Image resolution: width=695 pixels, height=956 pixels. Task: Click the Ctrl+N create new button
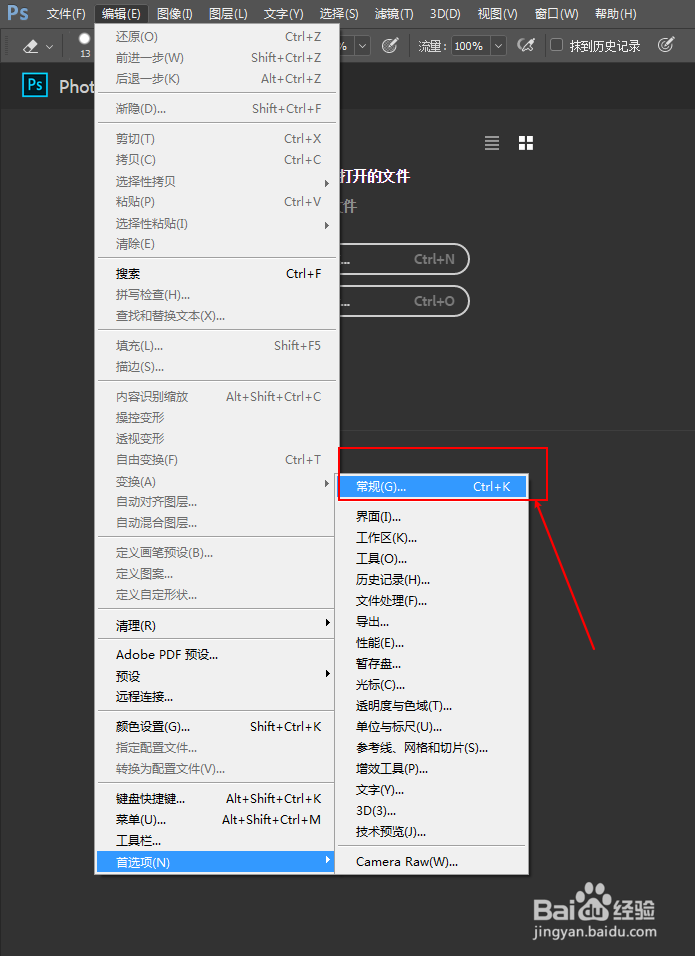tap(404, 259)
